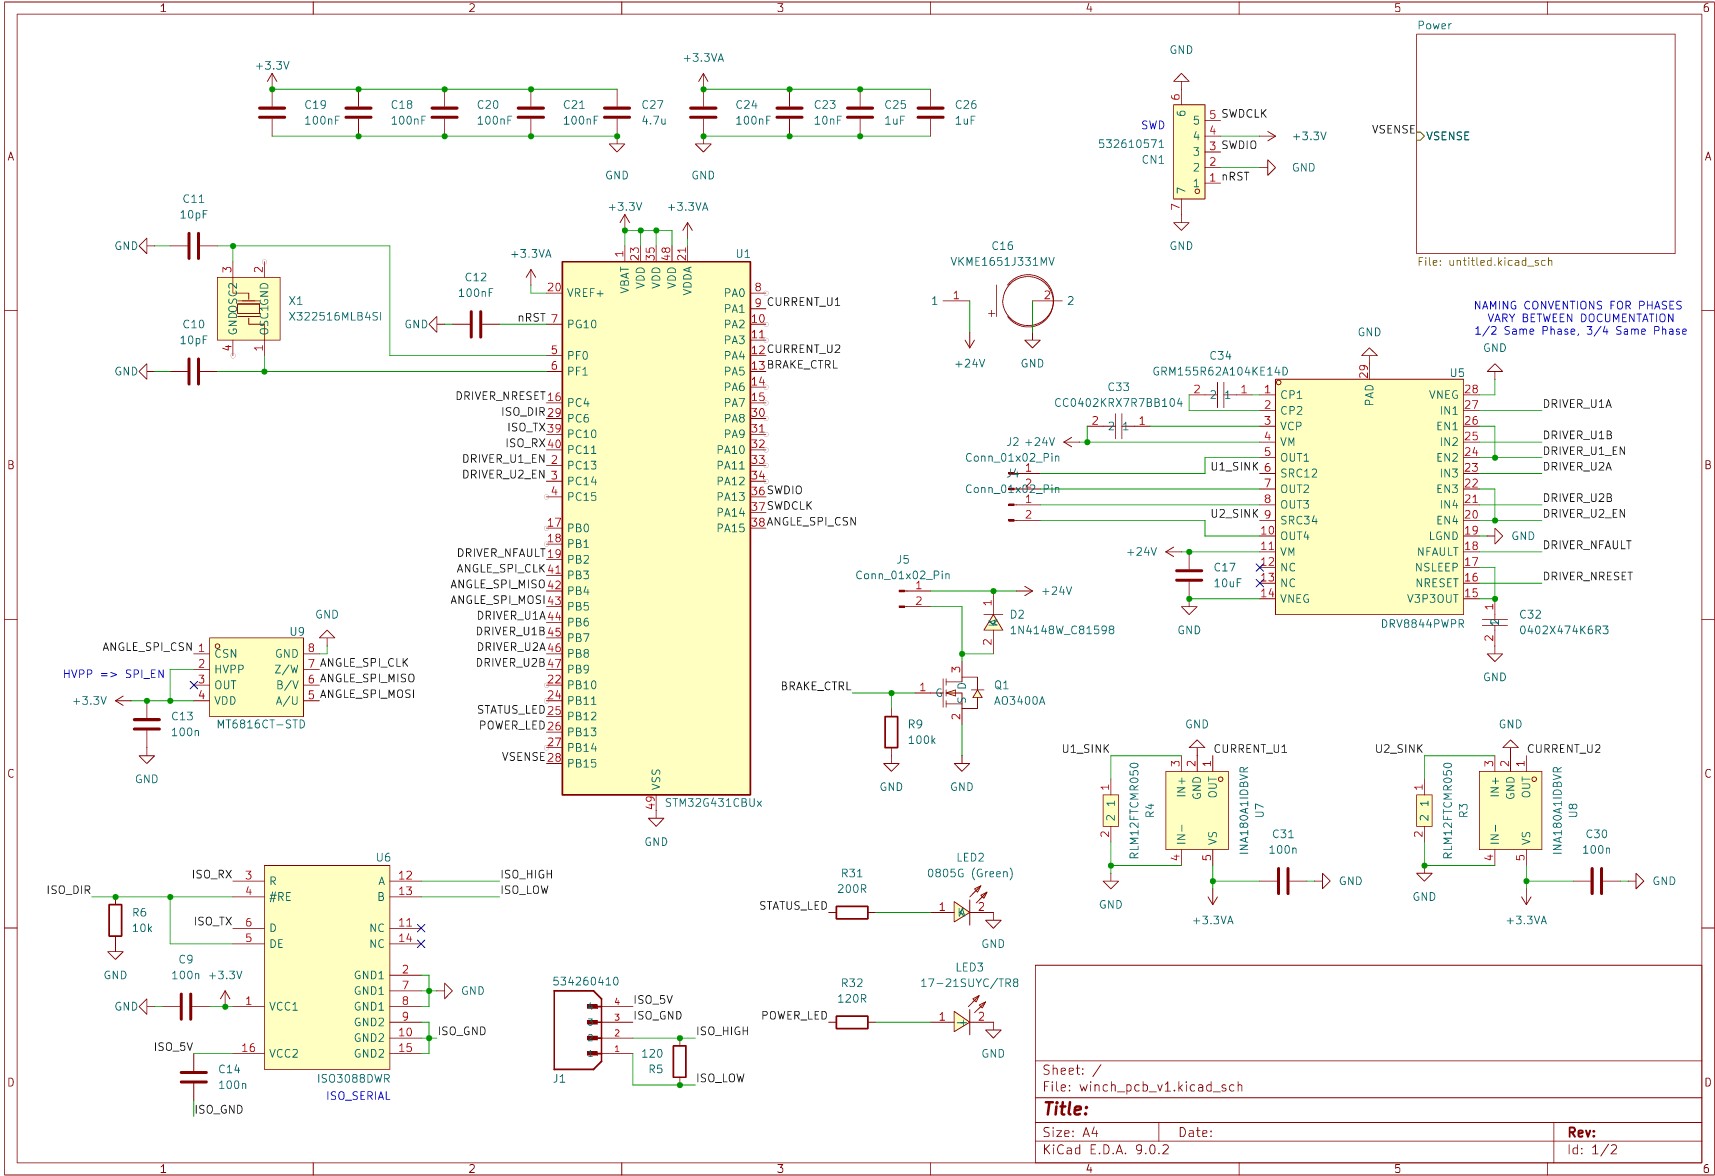1715x1176 pixels.
Task: Click shunt resistor R4 symbol
Action: 1110,811
